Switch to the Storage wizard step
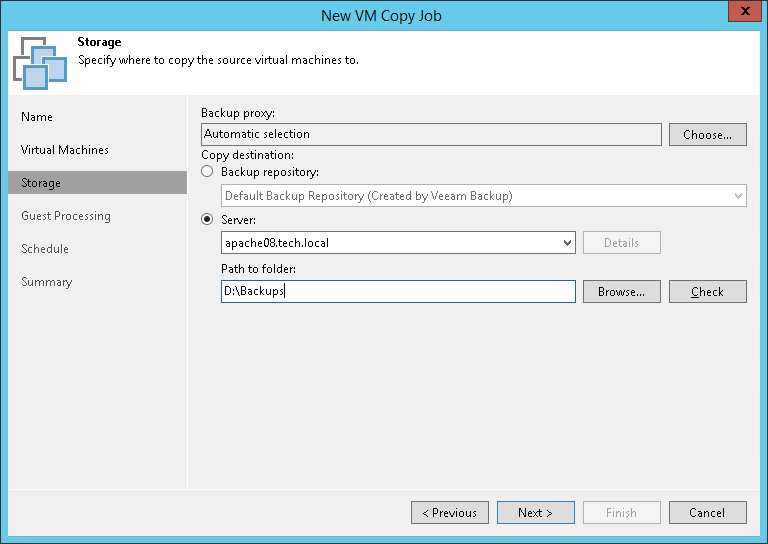 41,183
